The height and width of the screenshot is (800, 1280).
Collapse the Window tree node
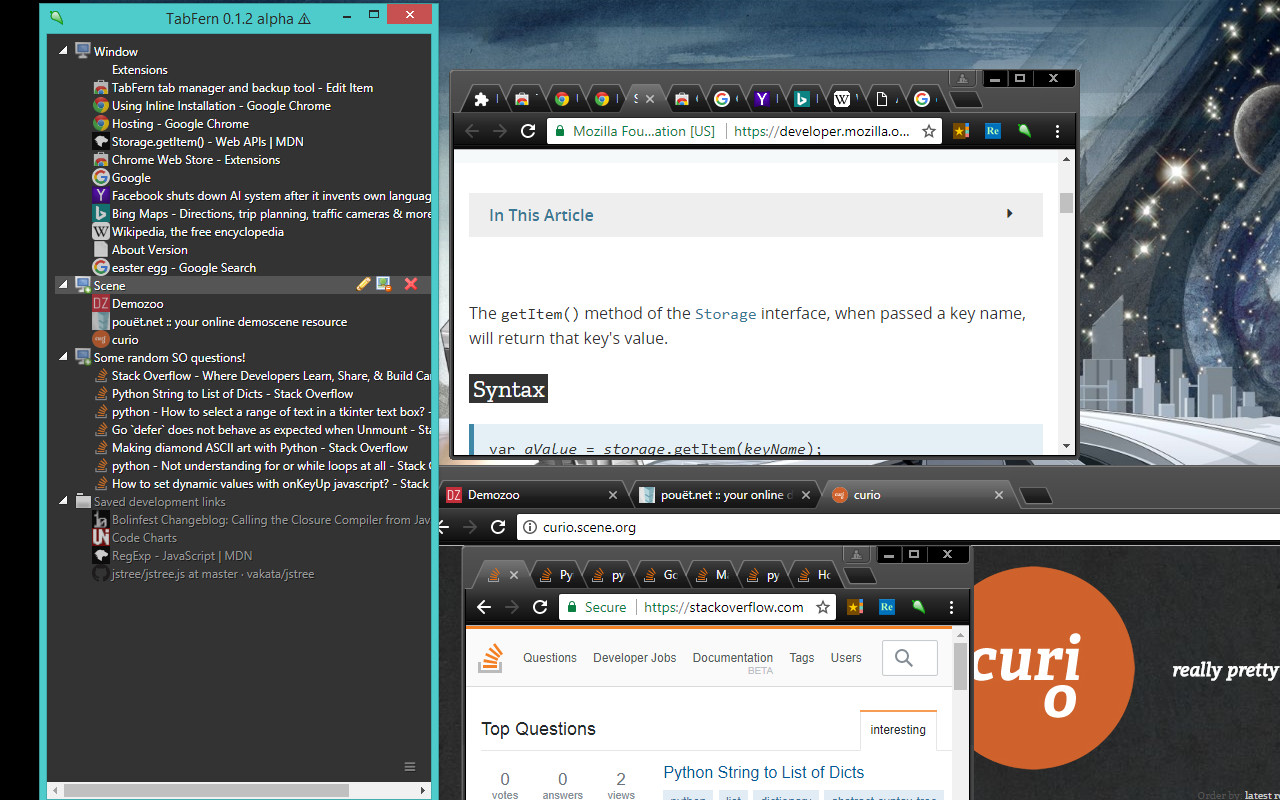pos(64,51)
